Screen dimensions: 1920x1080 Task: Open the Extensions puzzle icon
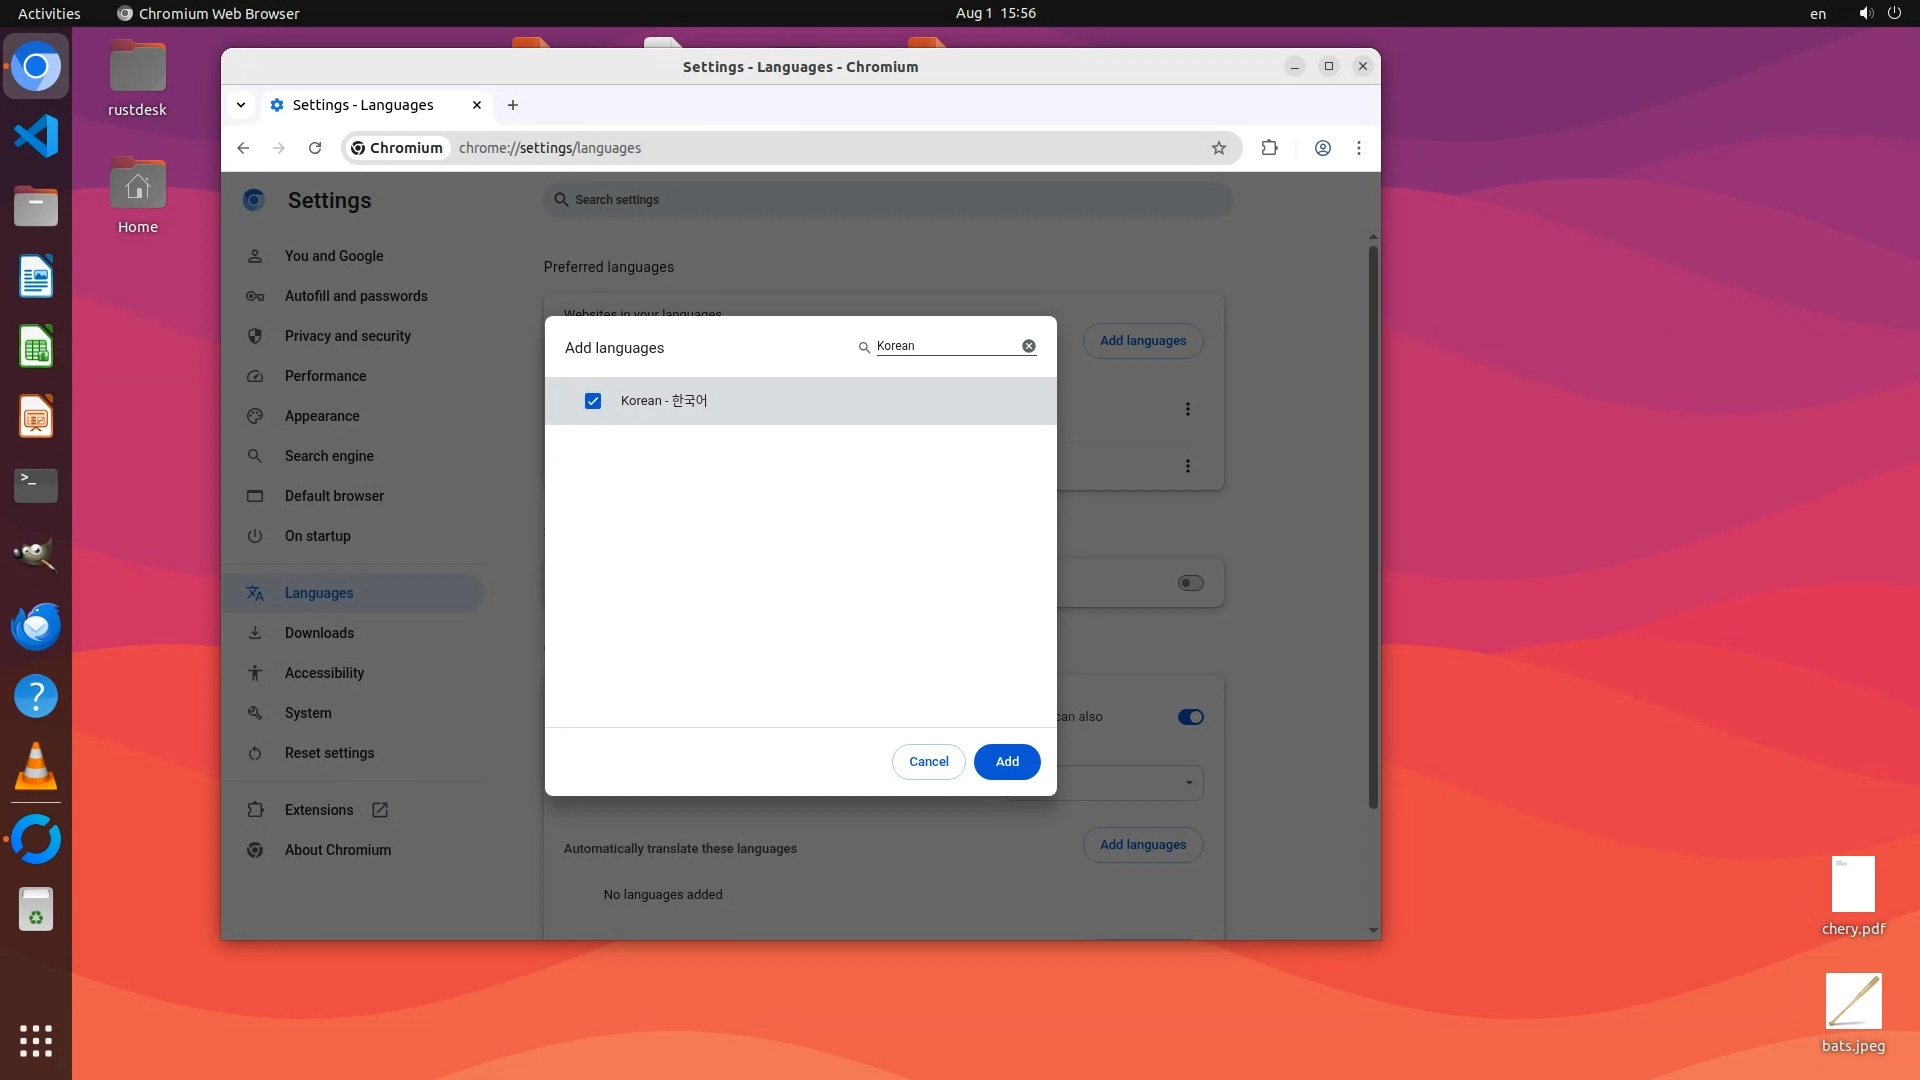click(1269, 148)
